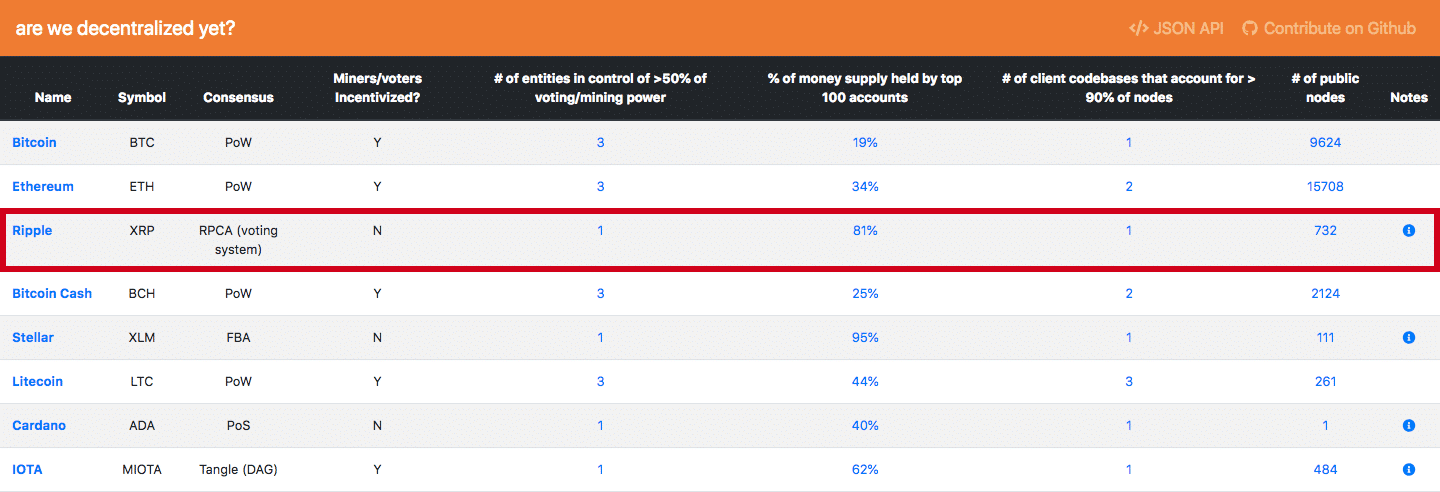Open the IOTA name link
Screen dimensions: 1440x492
pos(27,469)
